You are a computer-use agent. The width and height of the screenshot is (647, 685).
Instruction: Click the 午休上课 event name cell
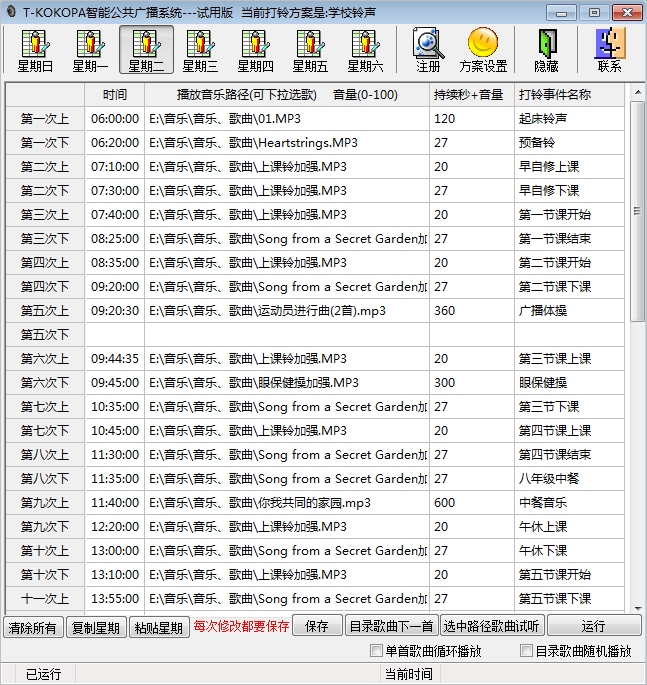pos(569,526)
